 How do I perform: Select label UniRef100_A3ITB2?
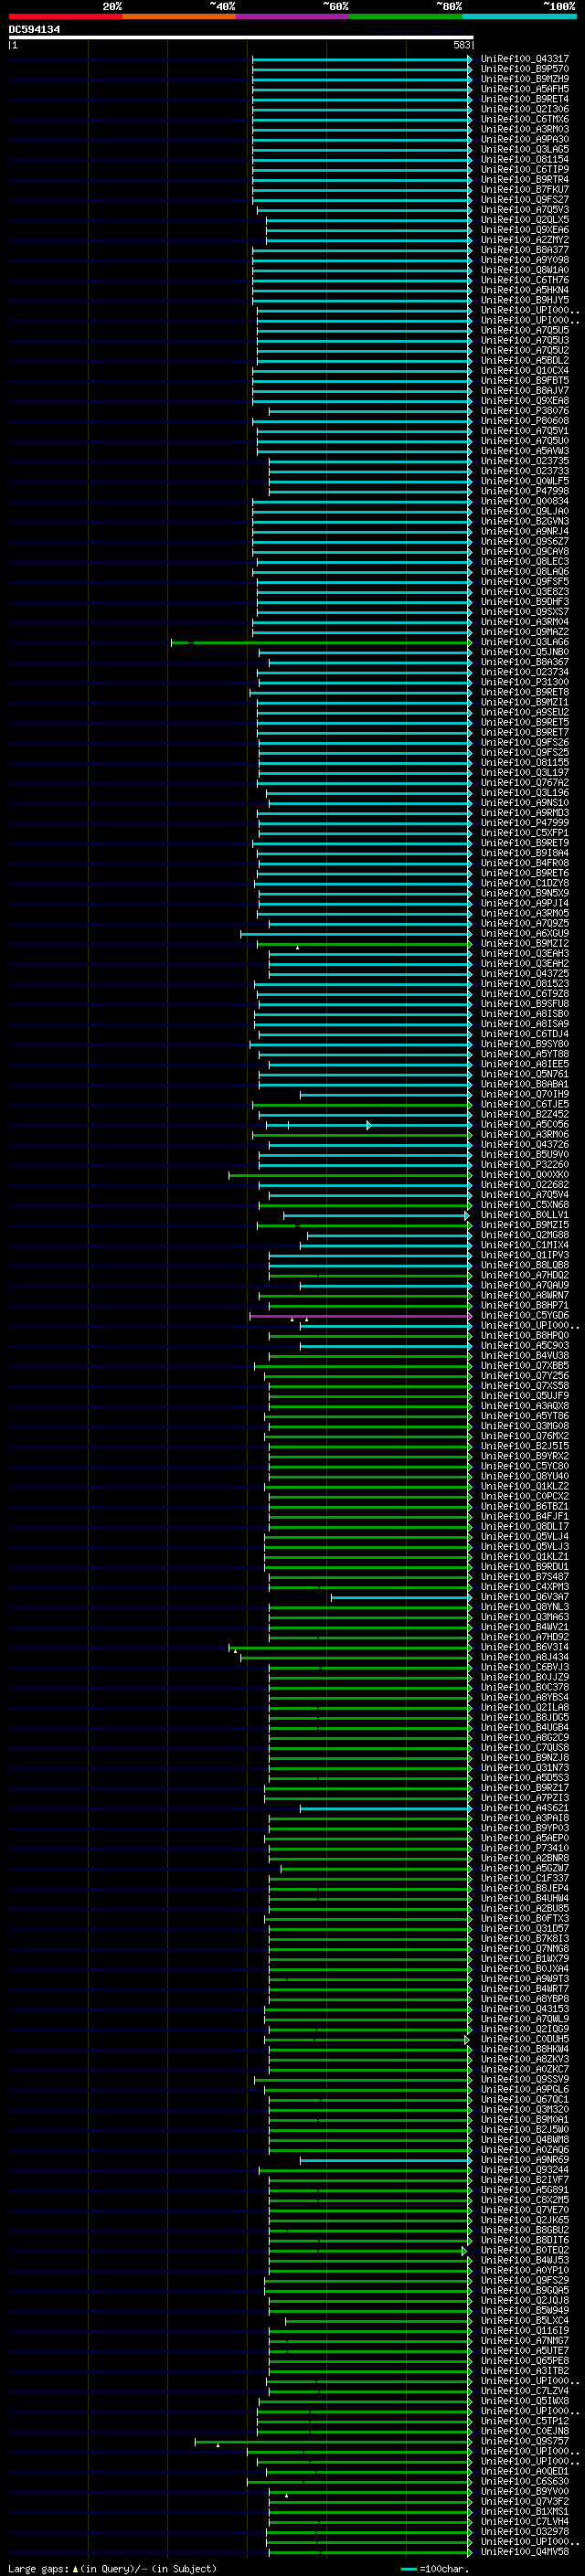pos(525,2372)
